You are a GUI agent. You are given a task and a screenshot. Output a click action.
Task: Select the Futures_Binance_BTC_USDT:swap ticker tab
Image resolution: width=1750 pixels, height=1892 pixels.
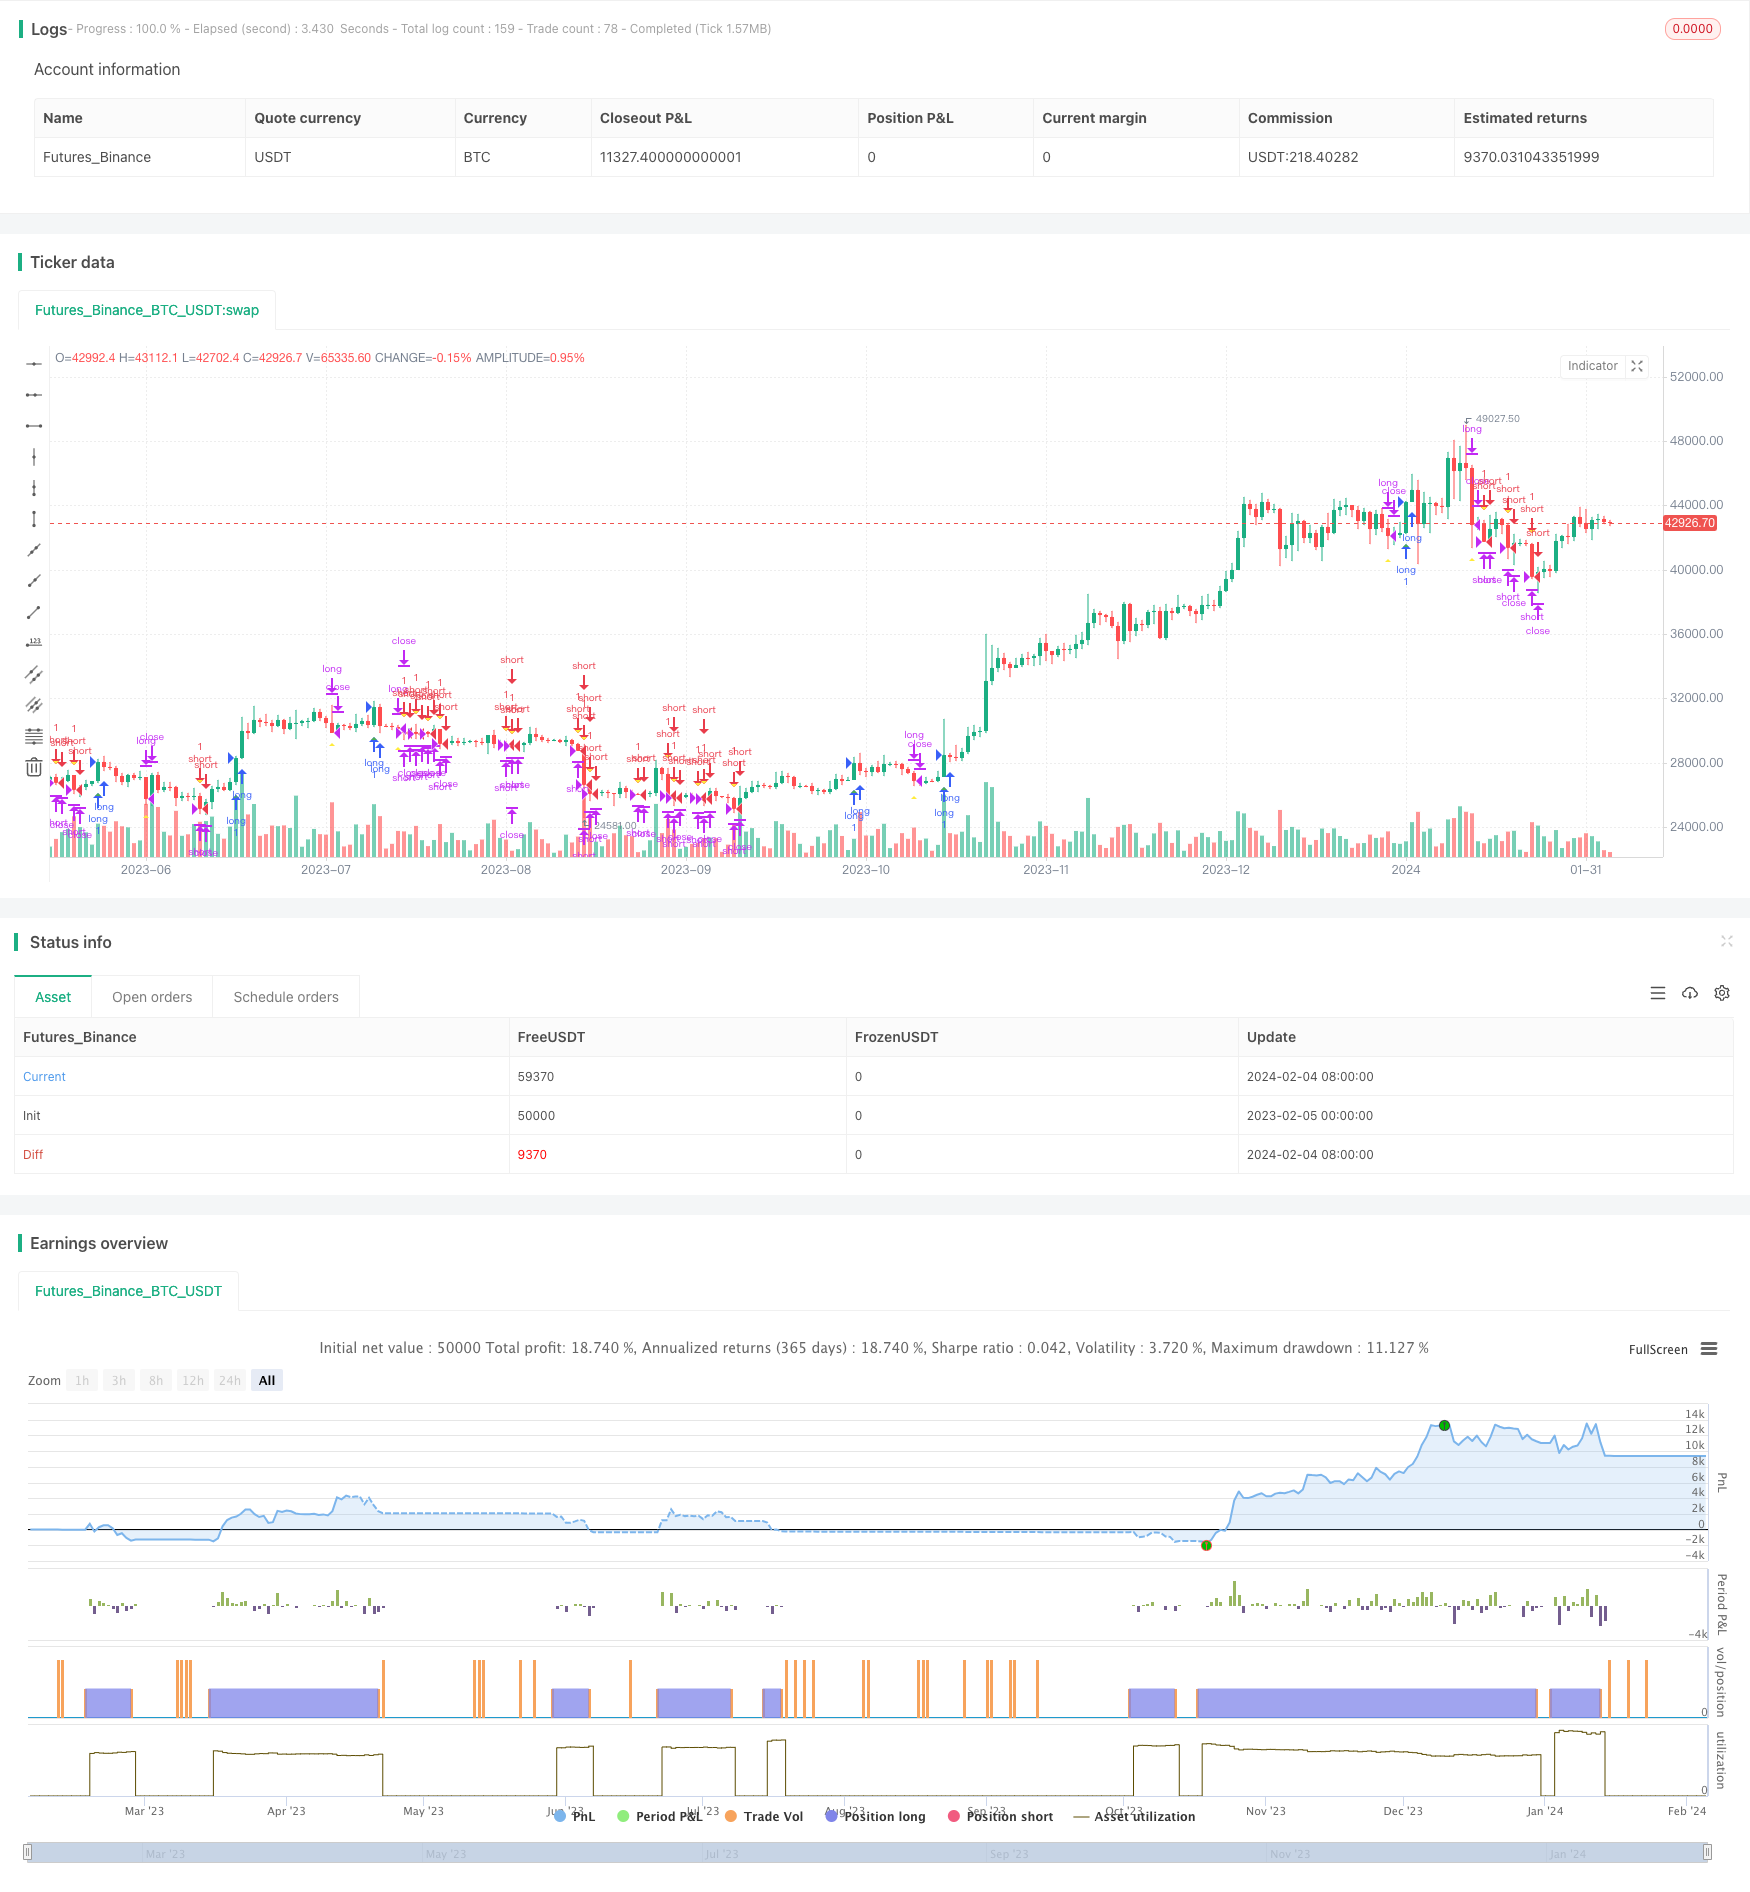tap(147, 310)
